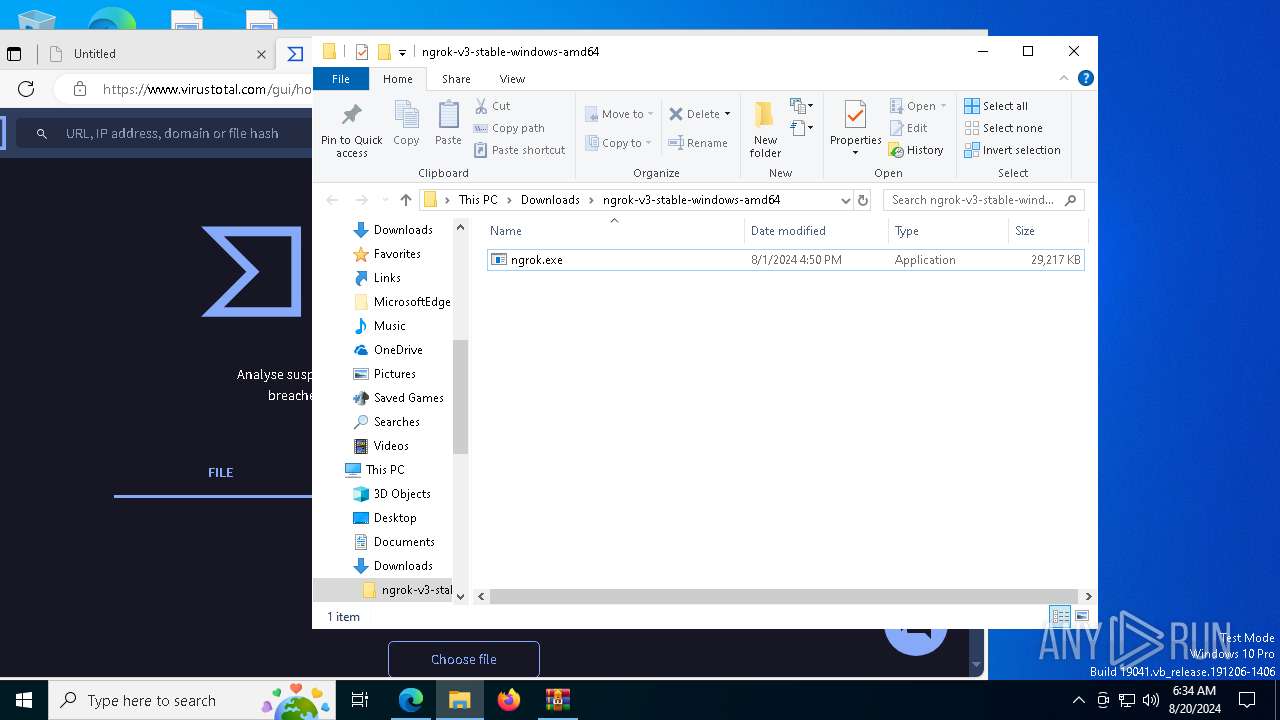Viewport: 1280px width, 720px height.
Task: Click Paste shortcut in the ribbon
Action: click(519, 150)
